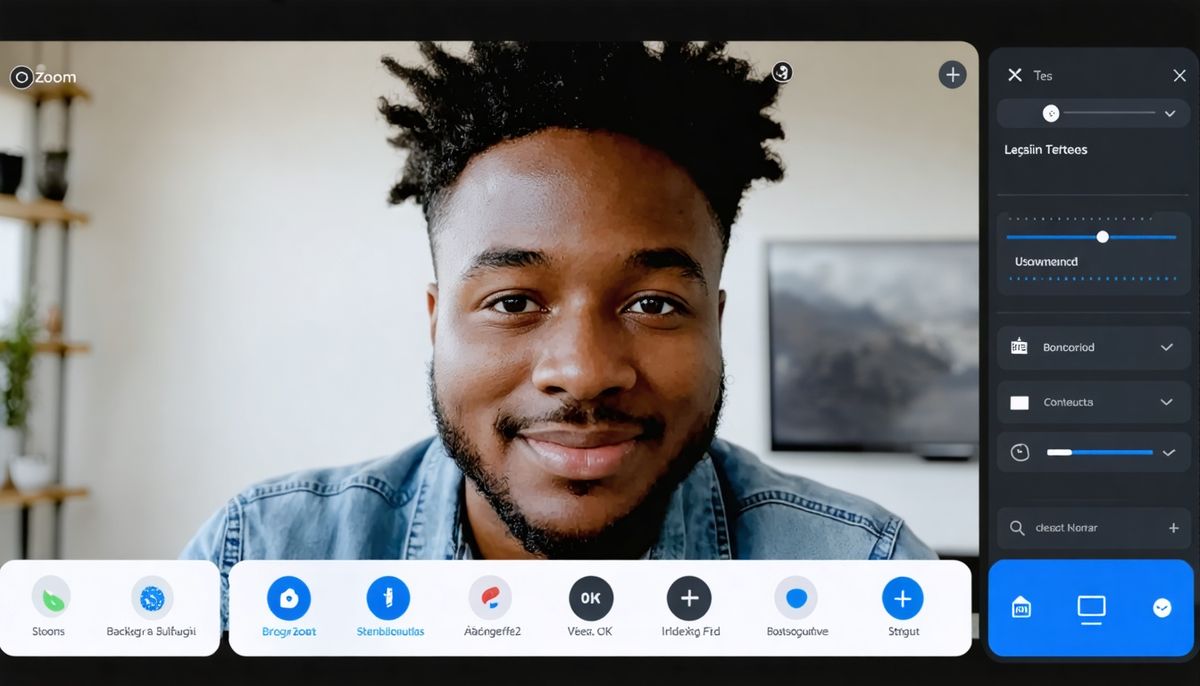Expand the Boncoriod dropdown
The width and height of the screenshot is (1200, 686).
(x=1166, y=347)
